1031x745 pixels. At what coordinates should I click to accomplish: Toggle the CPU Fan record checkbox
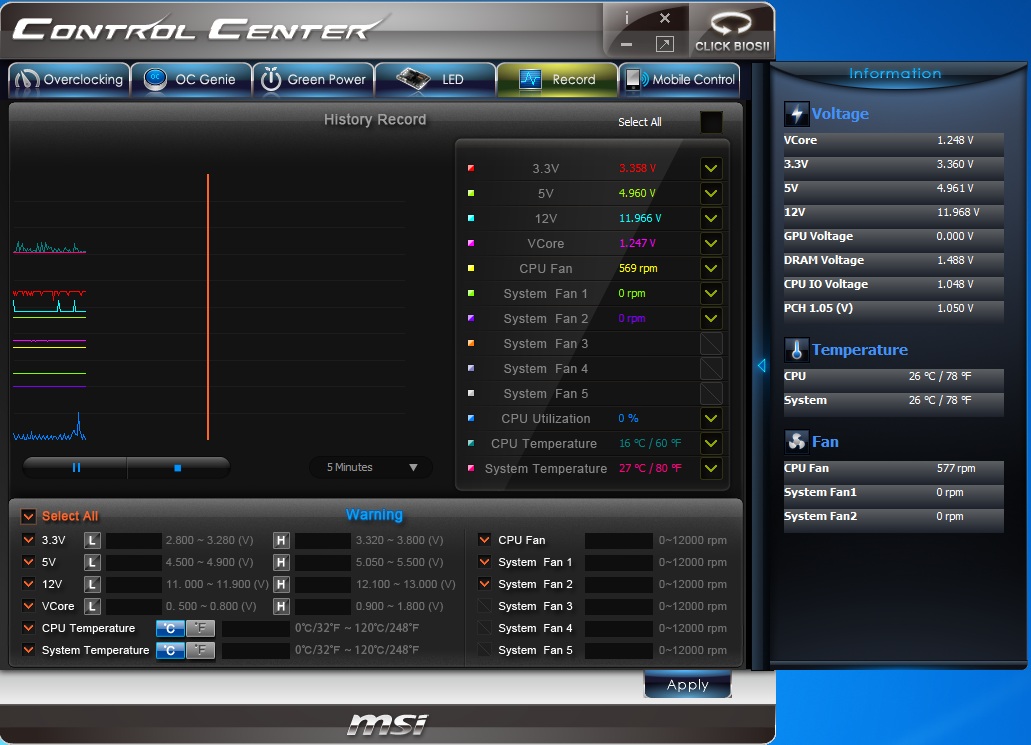click(x=711, y=268)
